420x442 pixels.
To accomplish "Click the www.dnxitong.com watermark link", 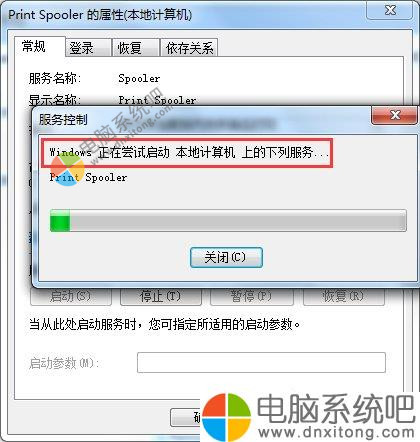I will [x=337, y=433].
